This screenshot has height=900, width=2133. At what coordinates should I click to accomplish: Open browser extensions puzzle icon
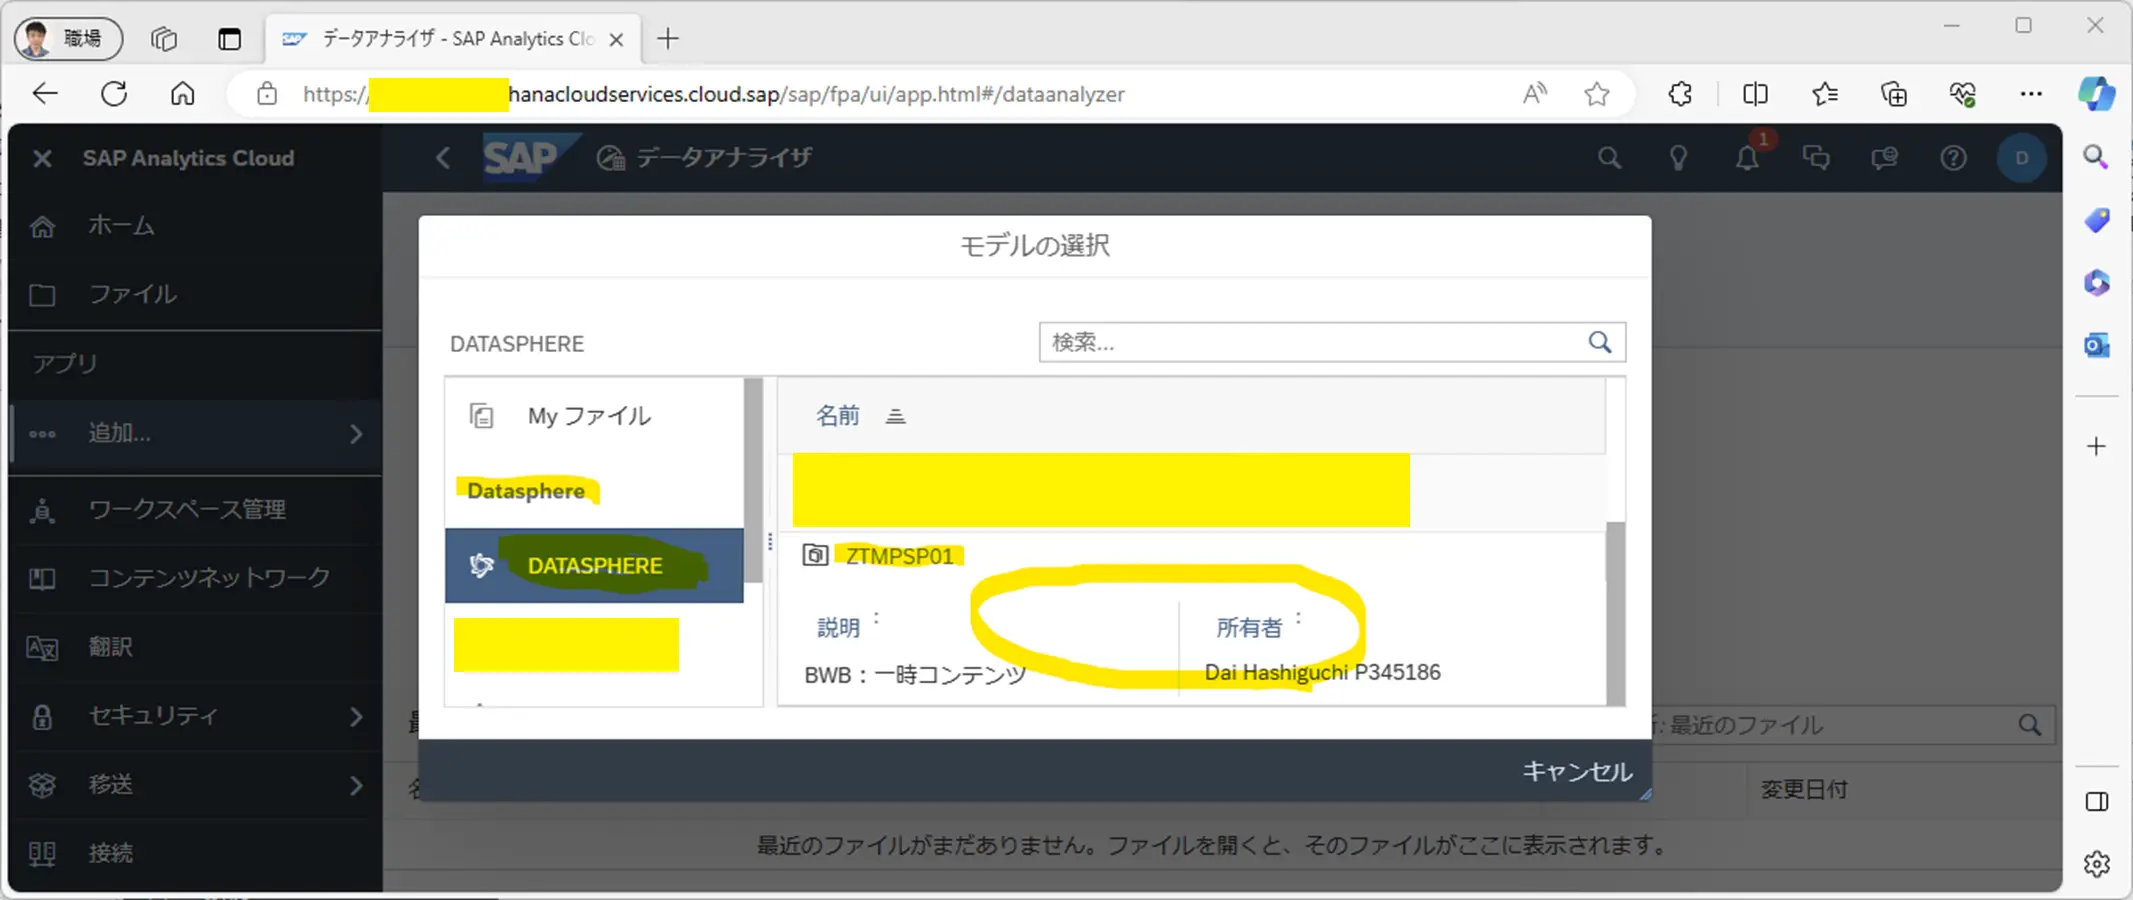(1680, 94)
